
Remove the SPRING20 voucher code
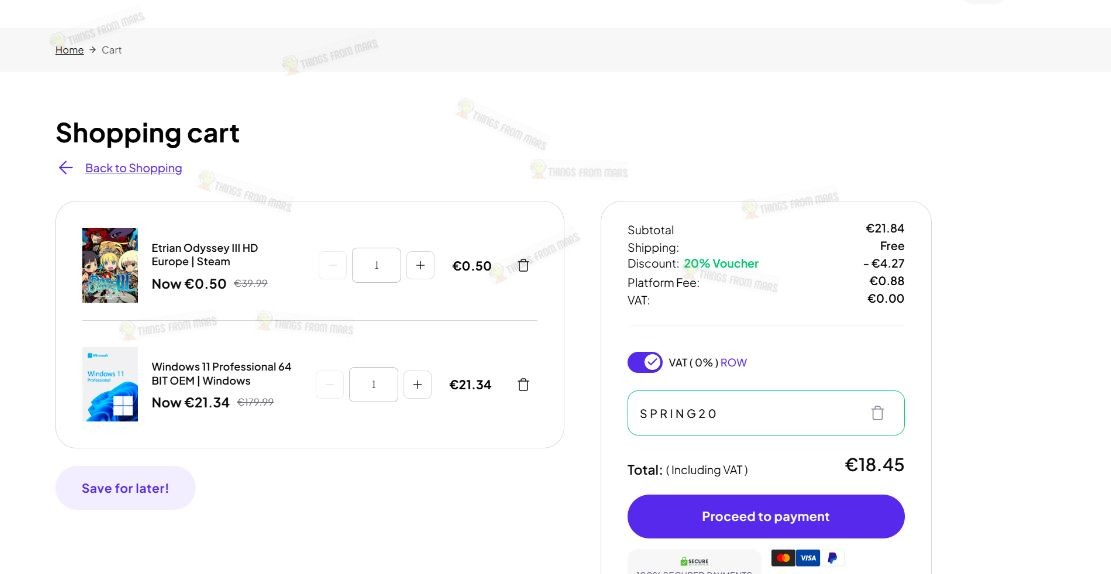click(877, 413)
